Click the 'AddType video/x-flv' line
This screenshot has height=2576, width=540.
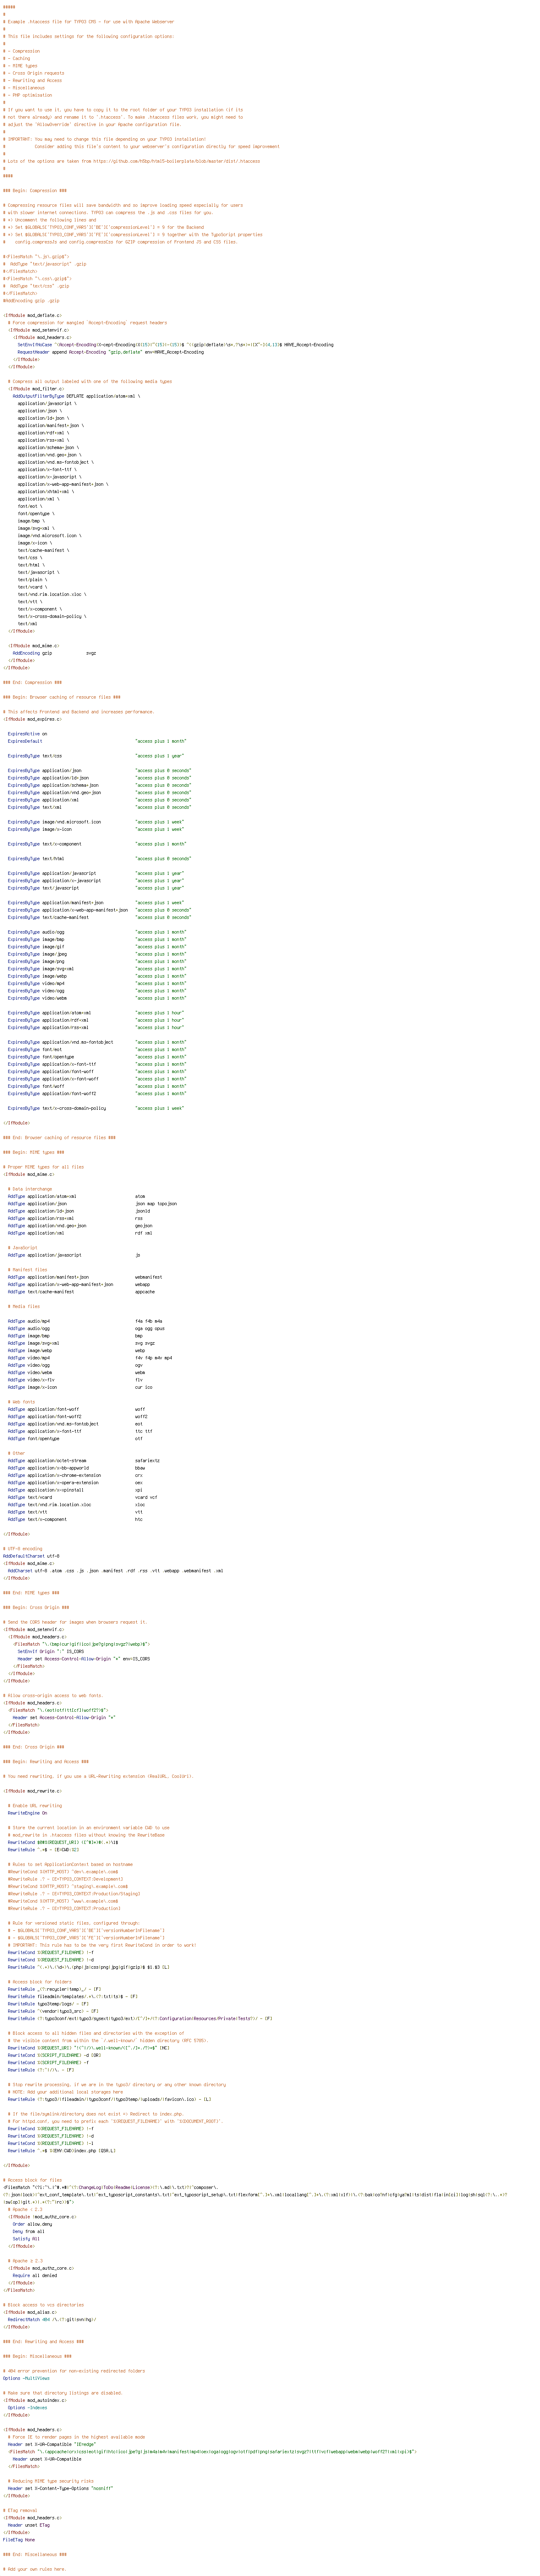click(76, 1380)
